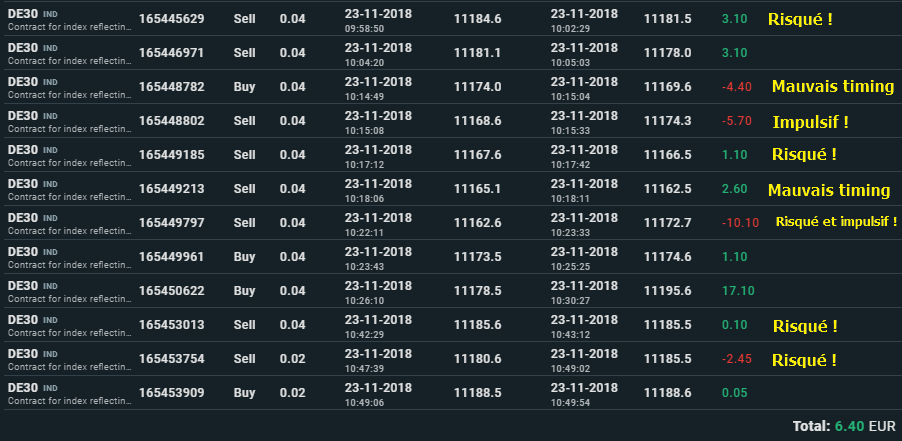Click the "Risqué et impulsif !" note

tap(836, 222)
